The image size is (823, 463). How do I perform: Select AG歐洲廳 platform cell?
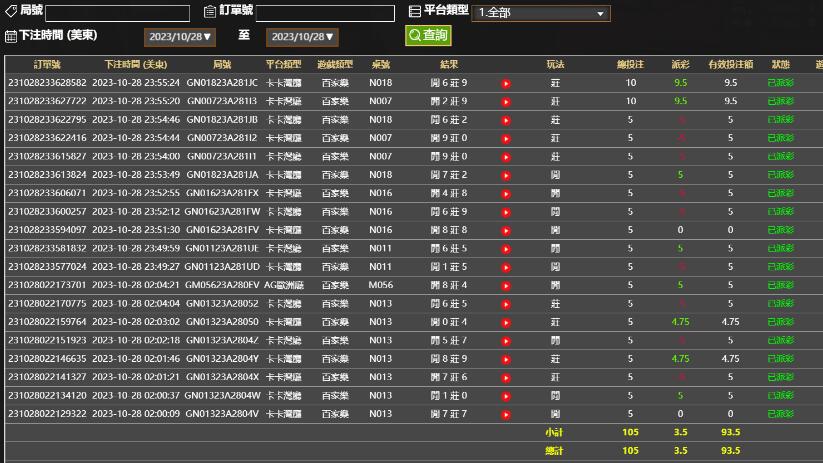point(283,285)
